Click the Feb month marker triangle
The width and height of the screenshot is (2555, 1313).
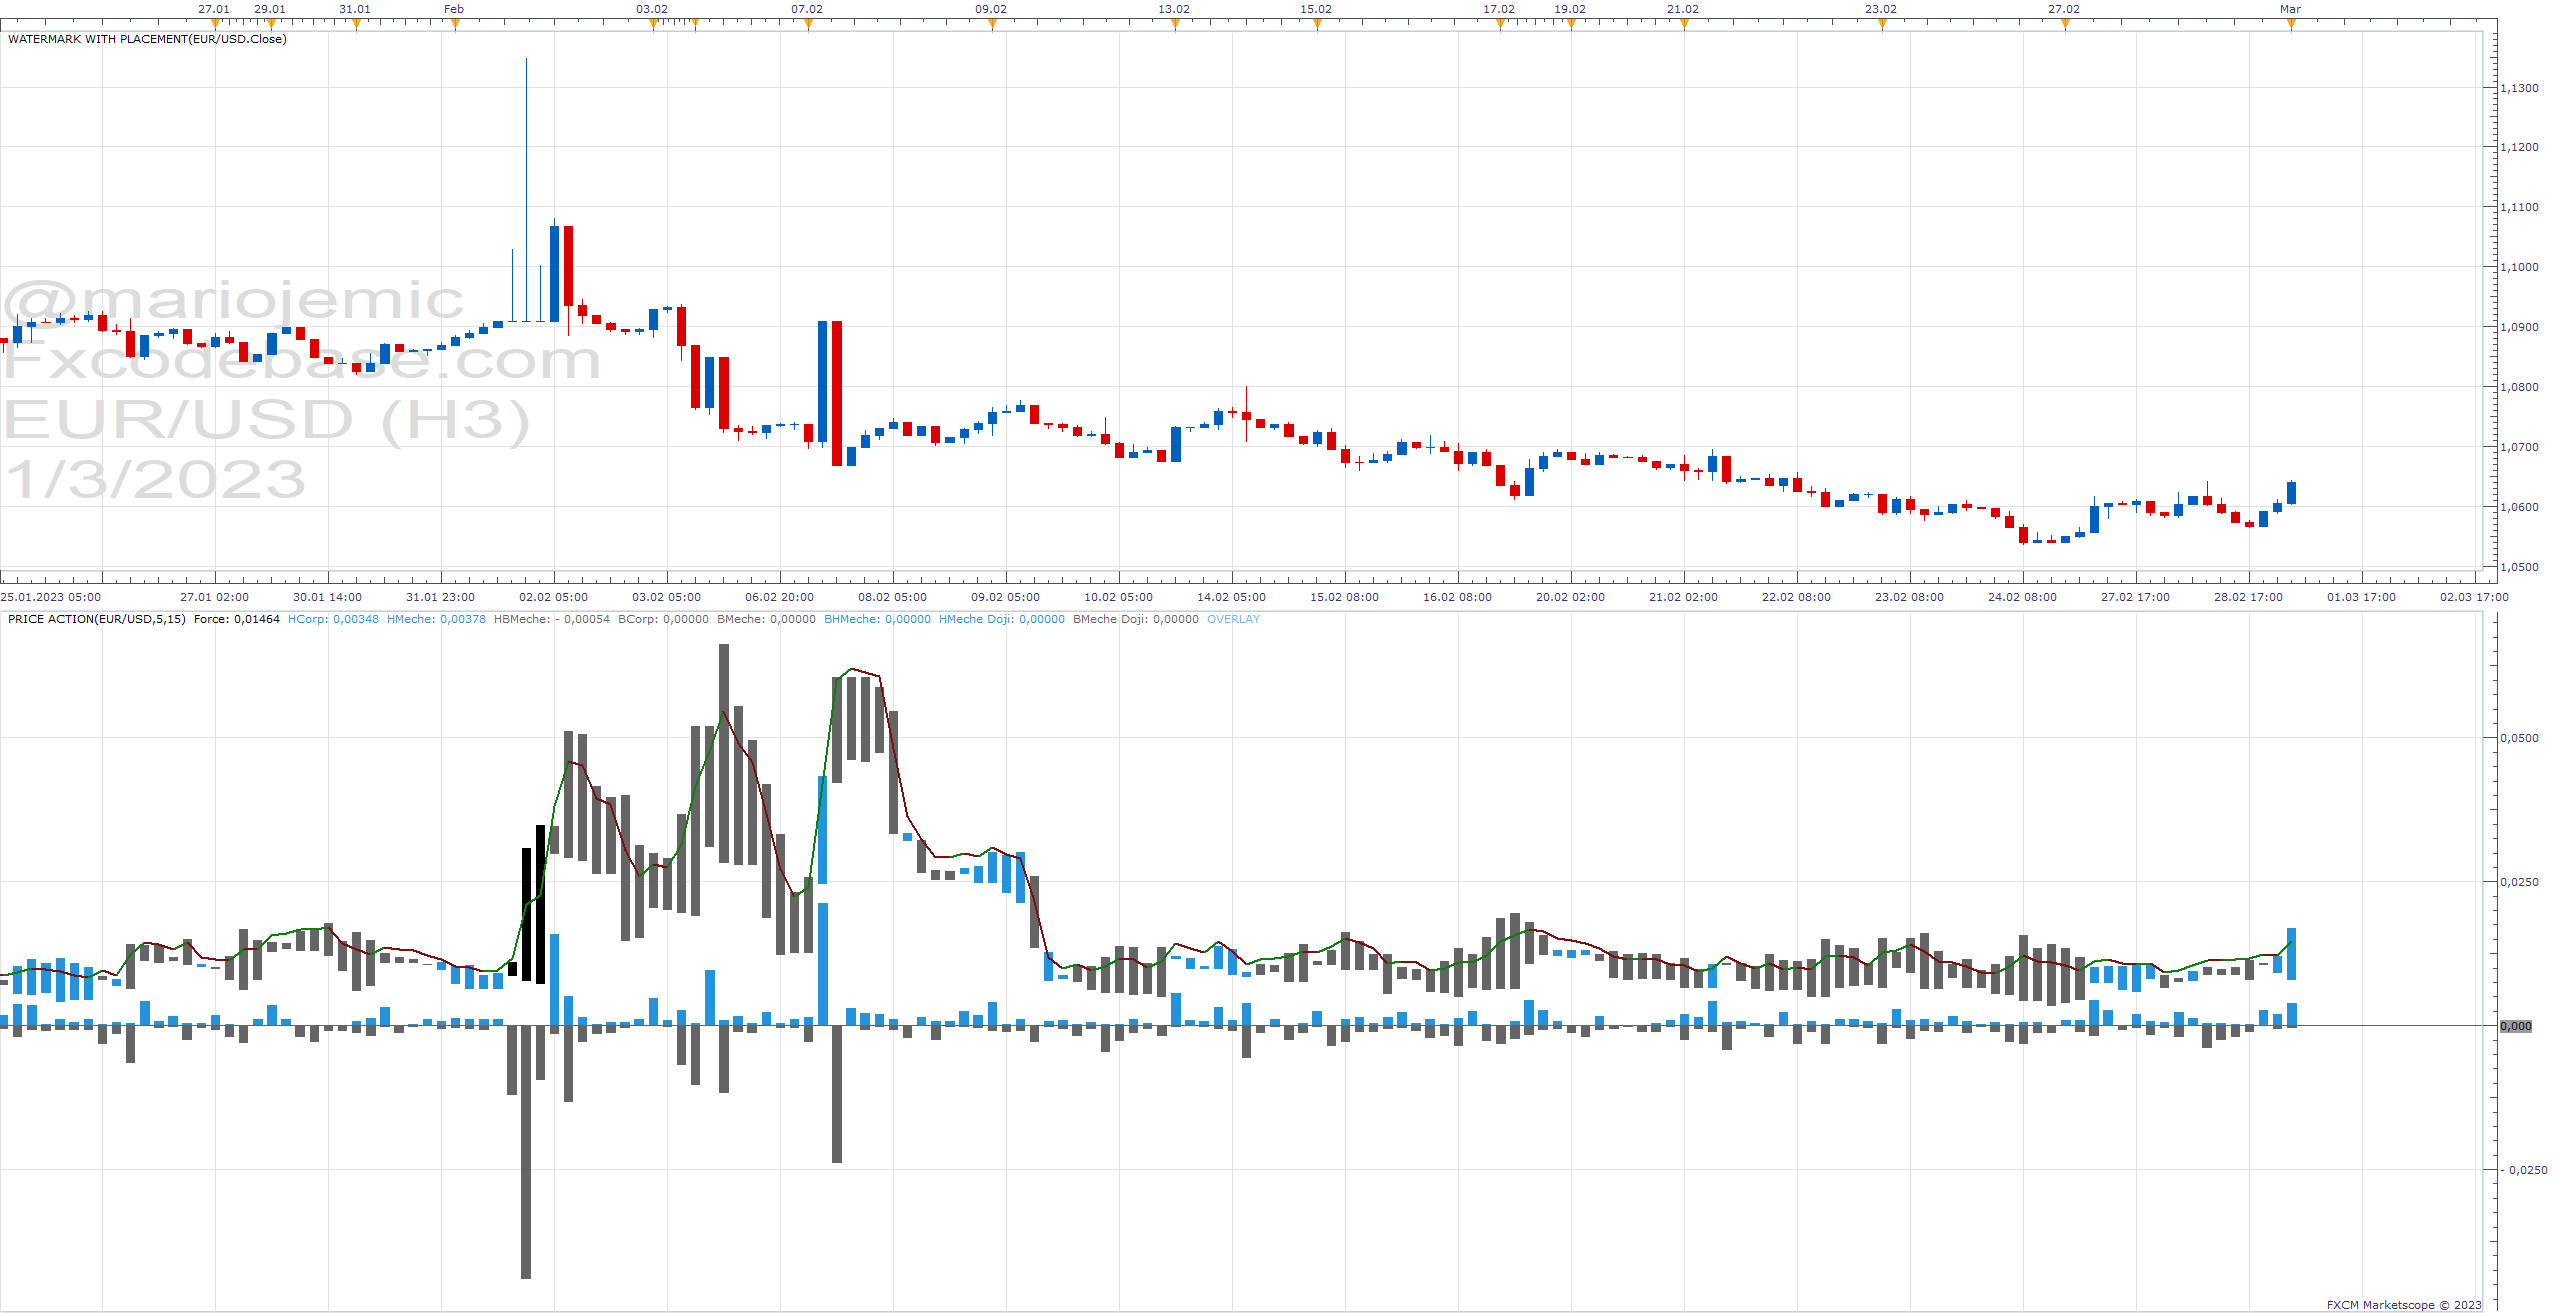[x=455, y=25]
